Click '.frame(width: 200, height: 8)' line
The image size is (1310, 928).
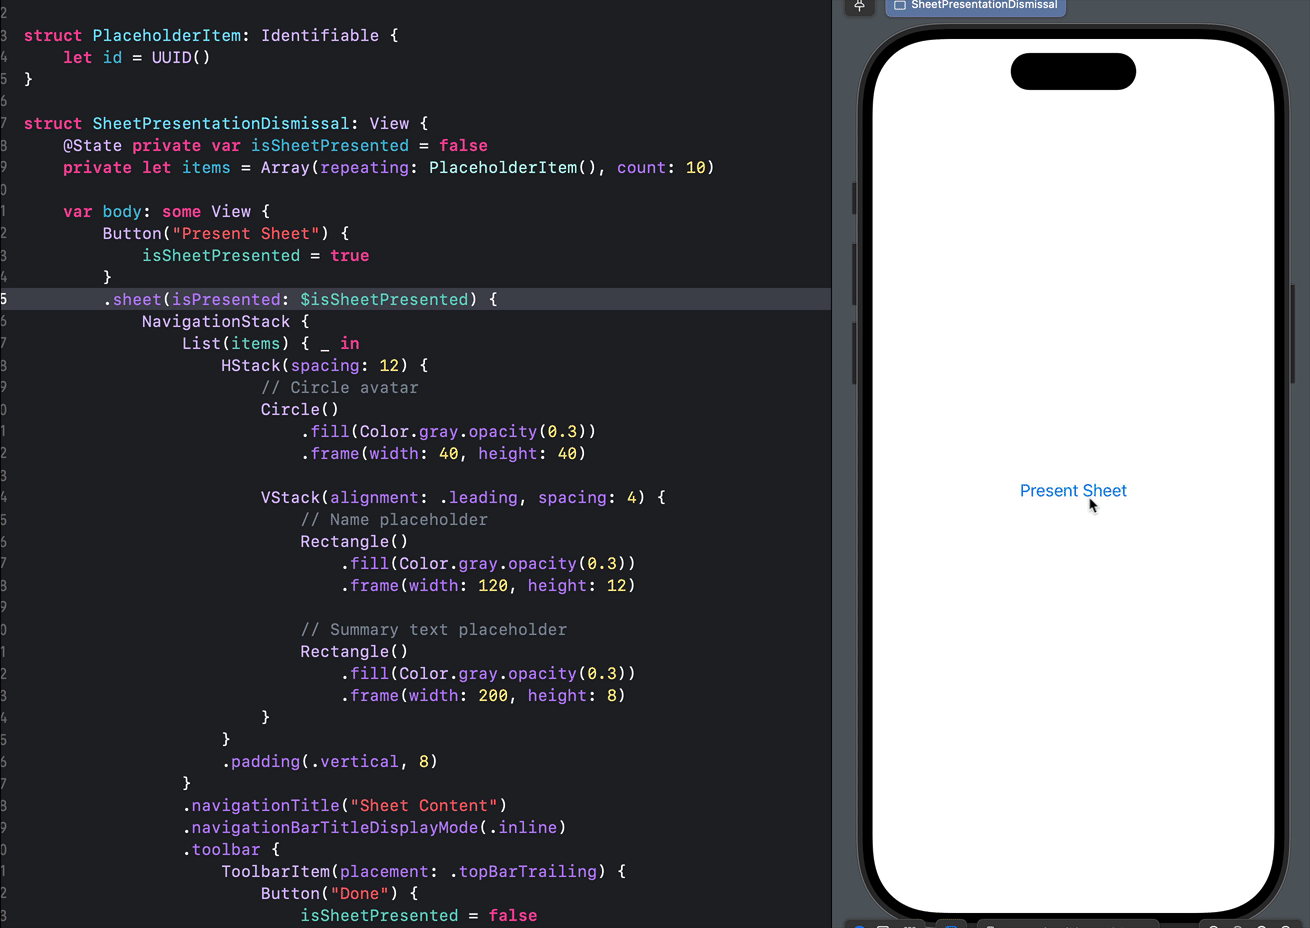pos(483,695)
